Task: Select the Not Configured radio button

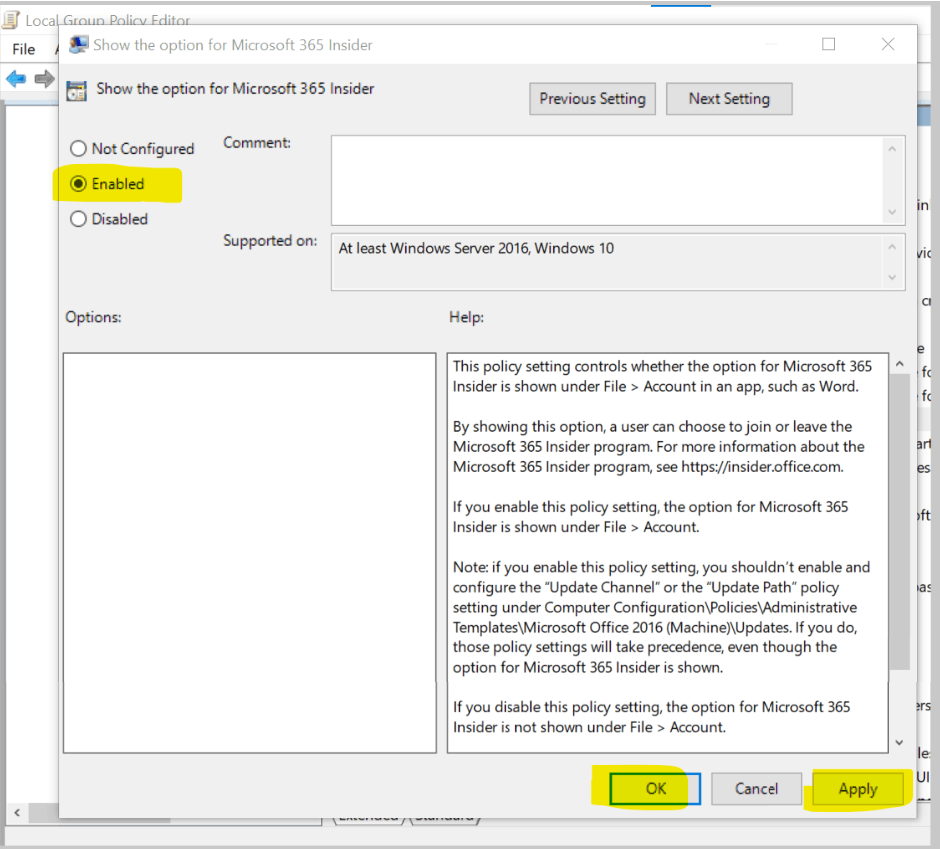Action: pos(79,148)
